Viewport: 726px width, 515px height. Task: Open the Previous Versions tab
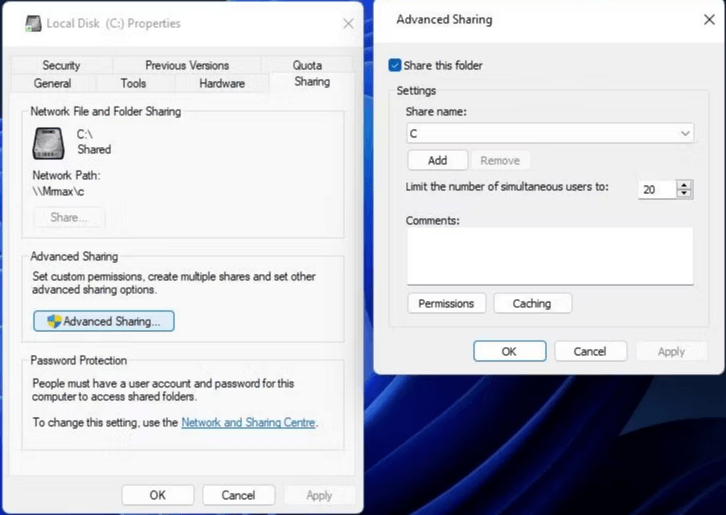[187, 65]
